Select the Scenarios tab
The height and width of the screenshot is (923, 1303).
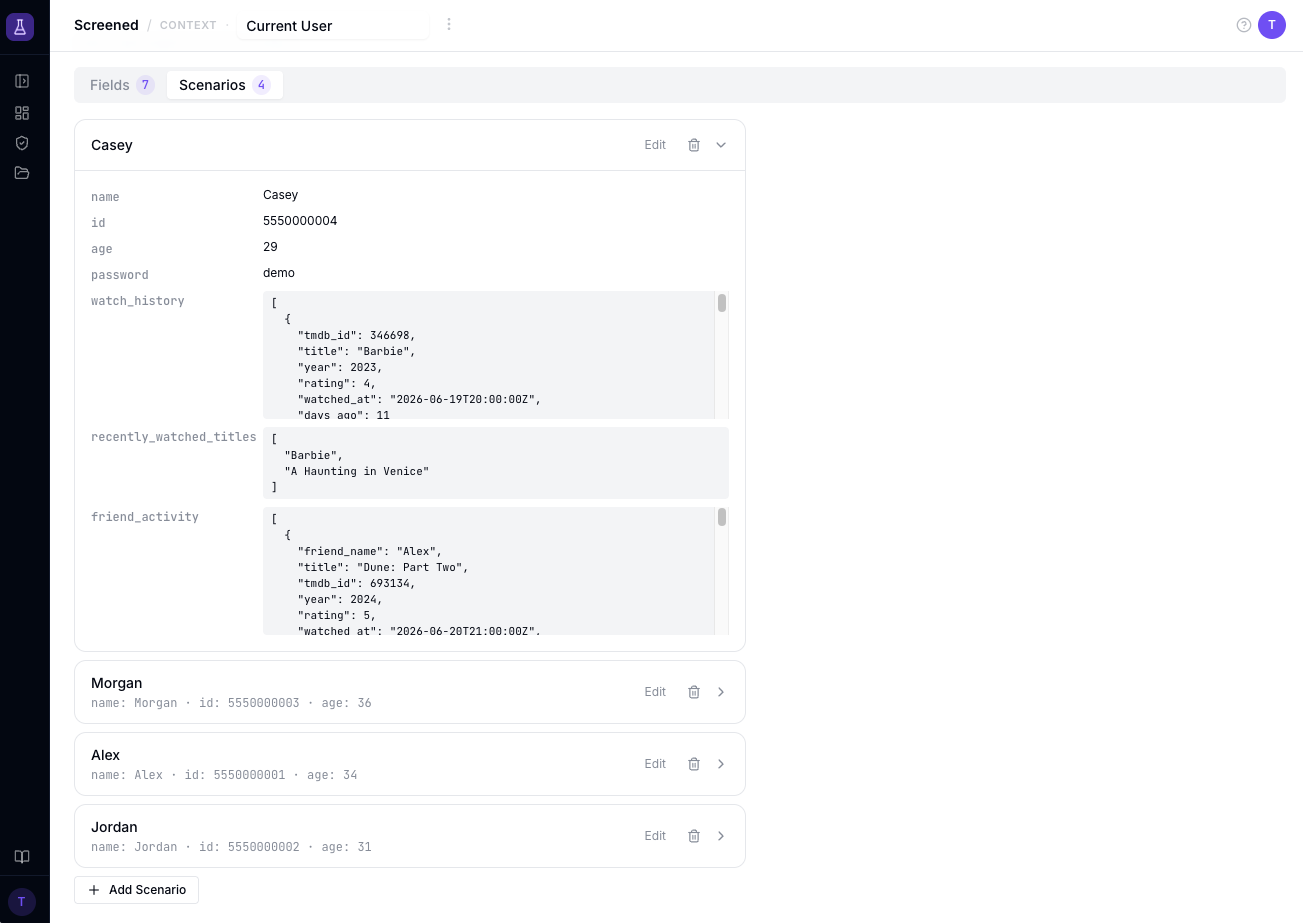pyautogui.click(x=224, y=85)
